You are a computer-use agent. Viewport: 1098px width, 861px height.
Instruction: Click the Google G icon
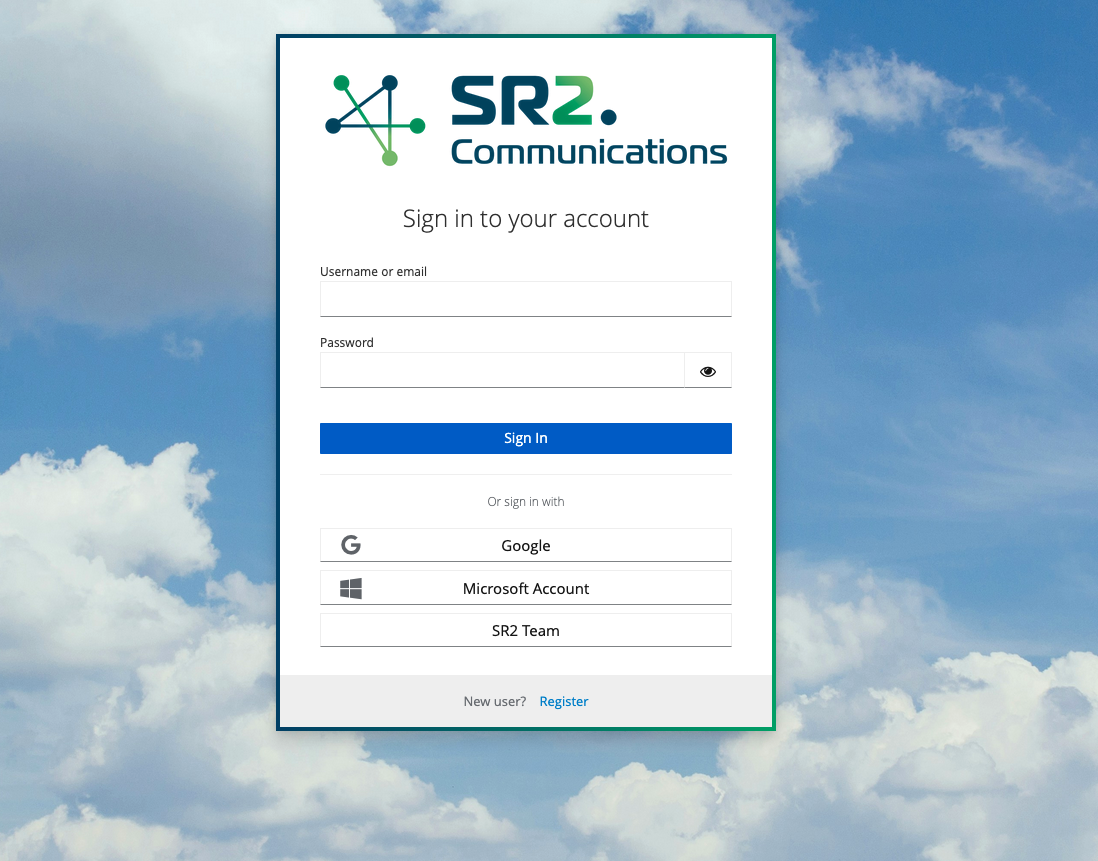(x=351, y=545)
